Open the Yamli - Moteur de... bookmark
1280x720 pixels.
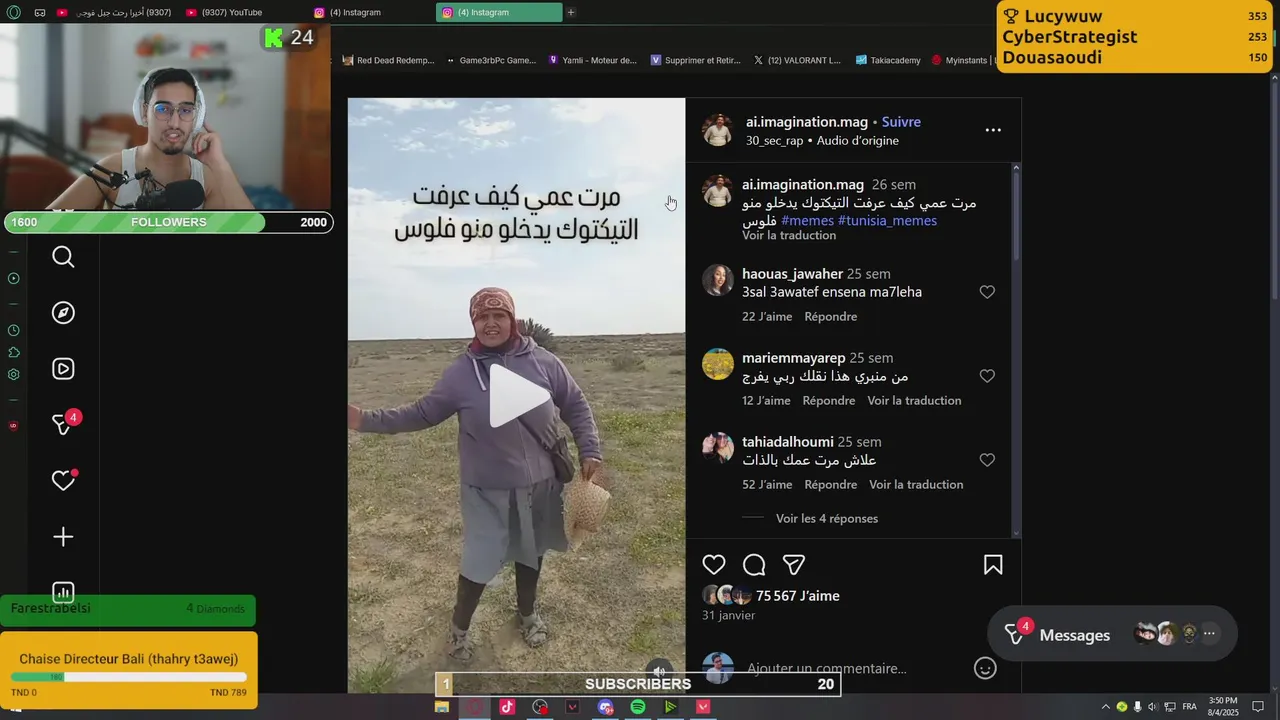592,60
